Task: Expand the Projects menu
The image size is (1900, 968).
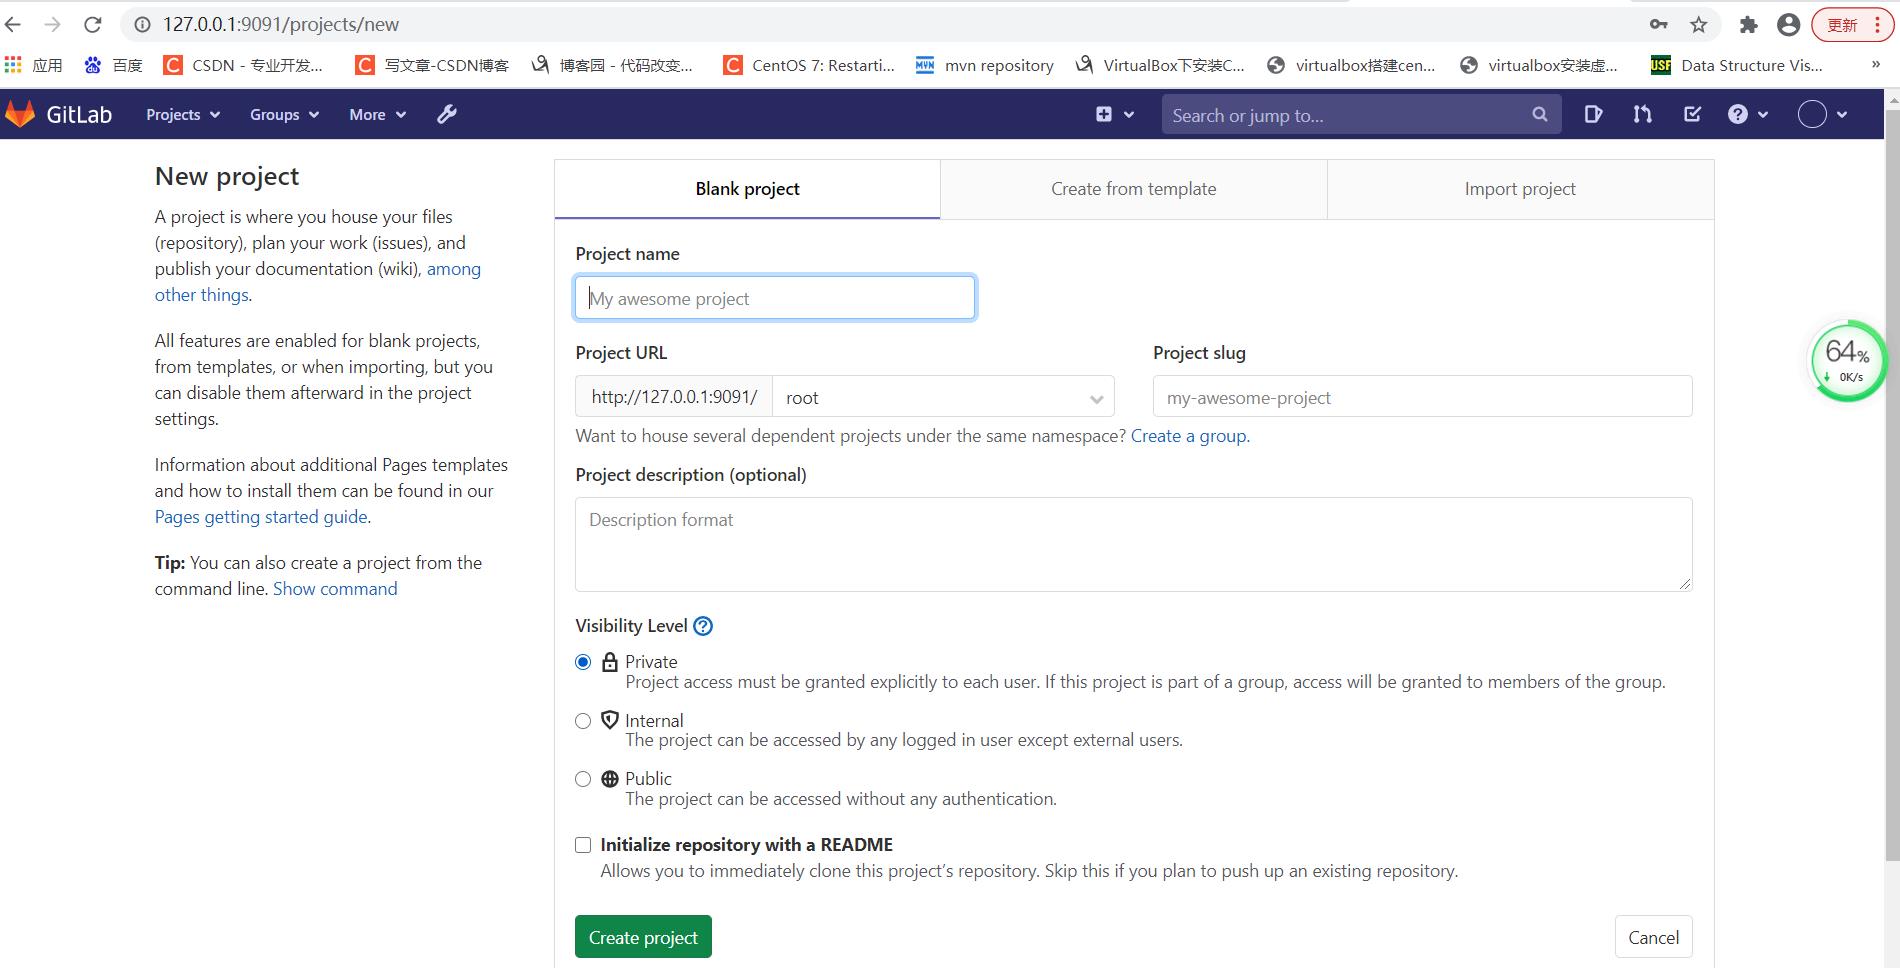Action: pos(183,114)
